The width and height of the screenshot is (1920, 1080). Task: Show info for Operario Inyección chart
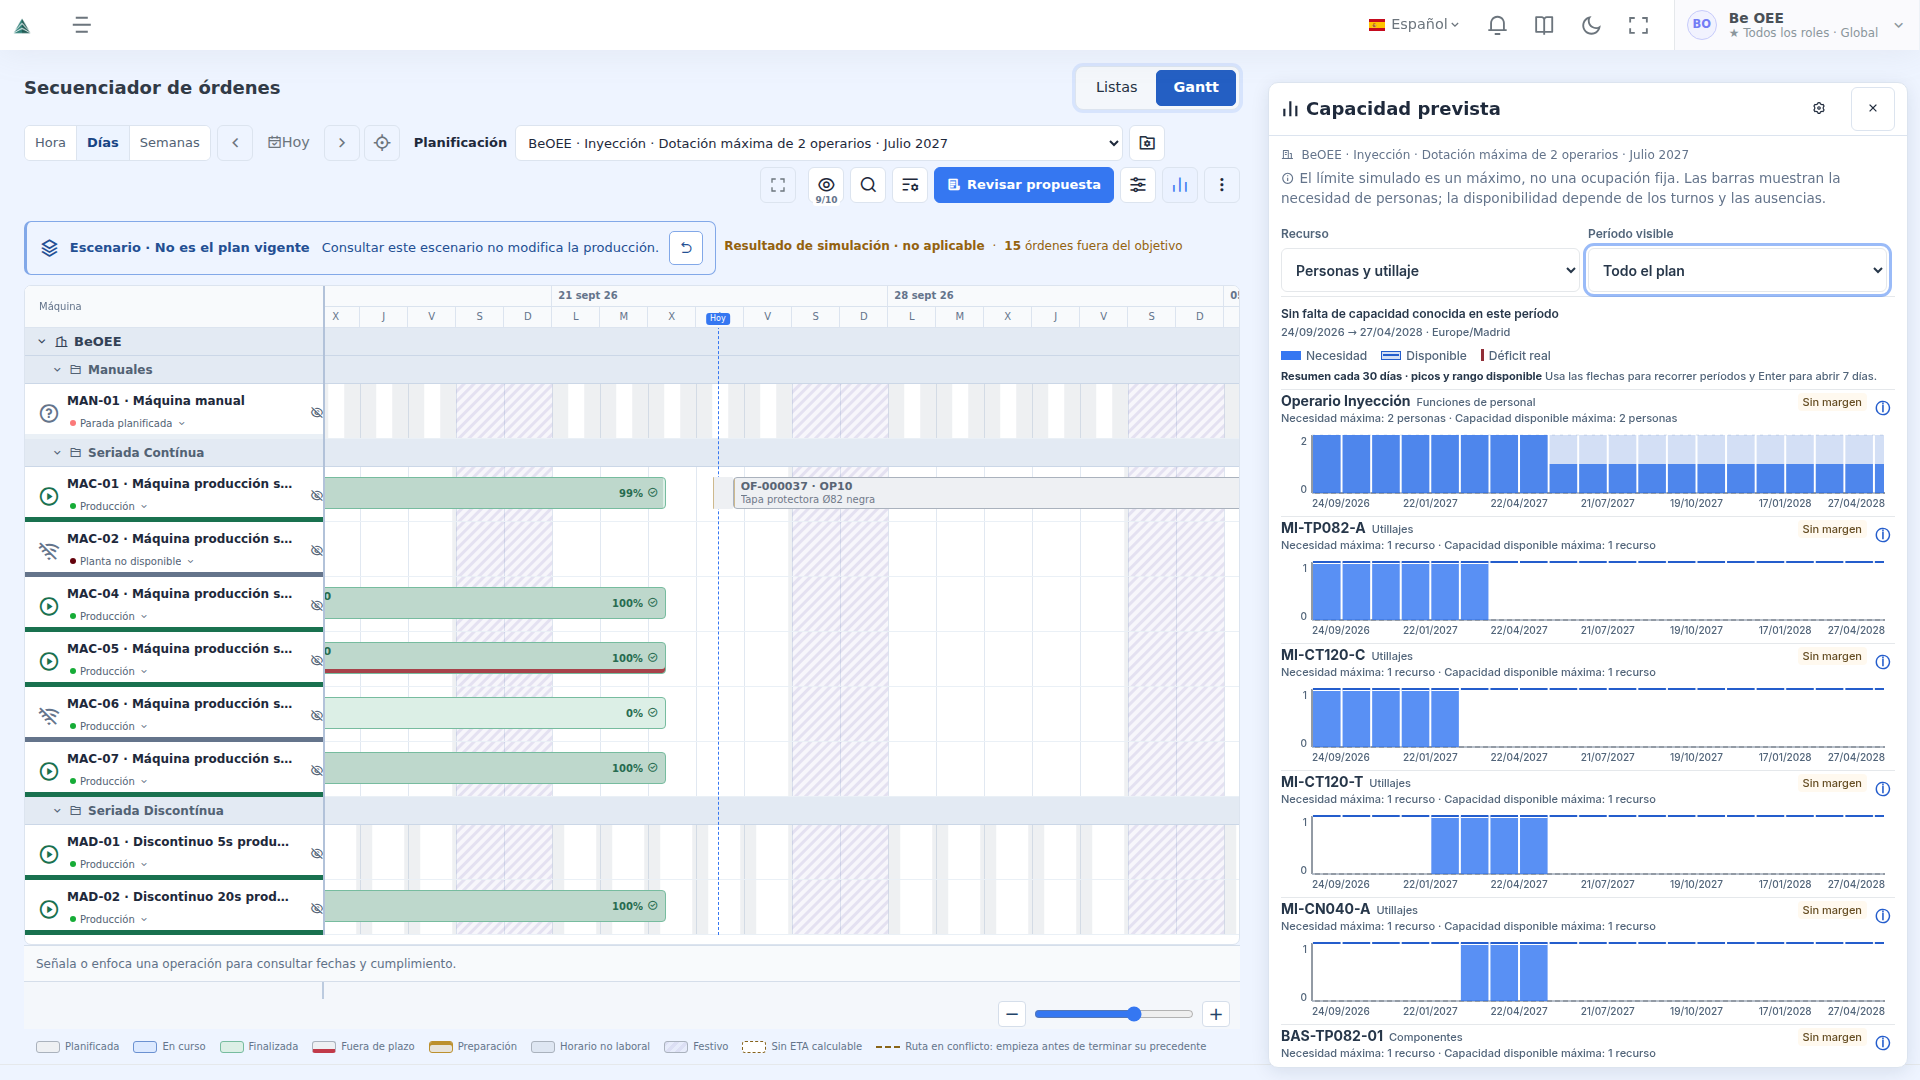(x=1882, y=408)
